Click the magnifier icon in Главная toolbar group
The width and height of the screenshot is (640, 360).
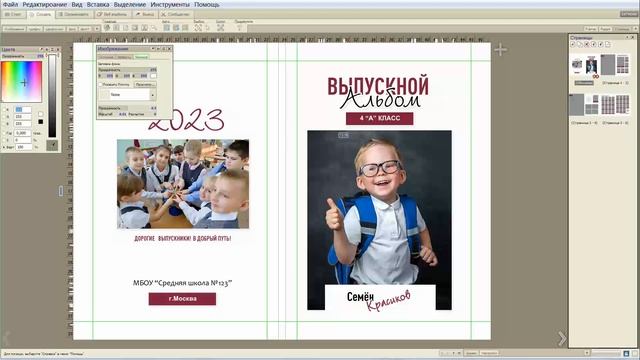tap(154, 28)
